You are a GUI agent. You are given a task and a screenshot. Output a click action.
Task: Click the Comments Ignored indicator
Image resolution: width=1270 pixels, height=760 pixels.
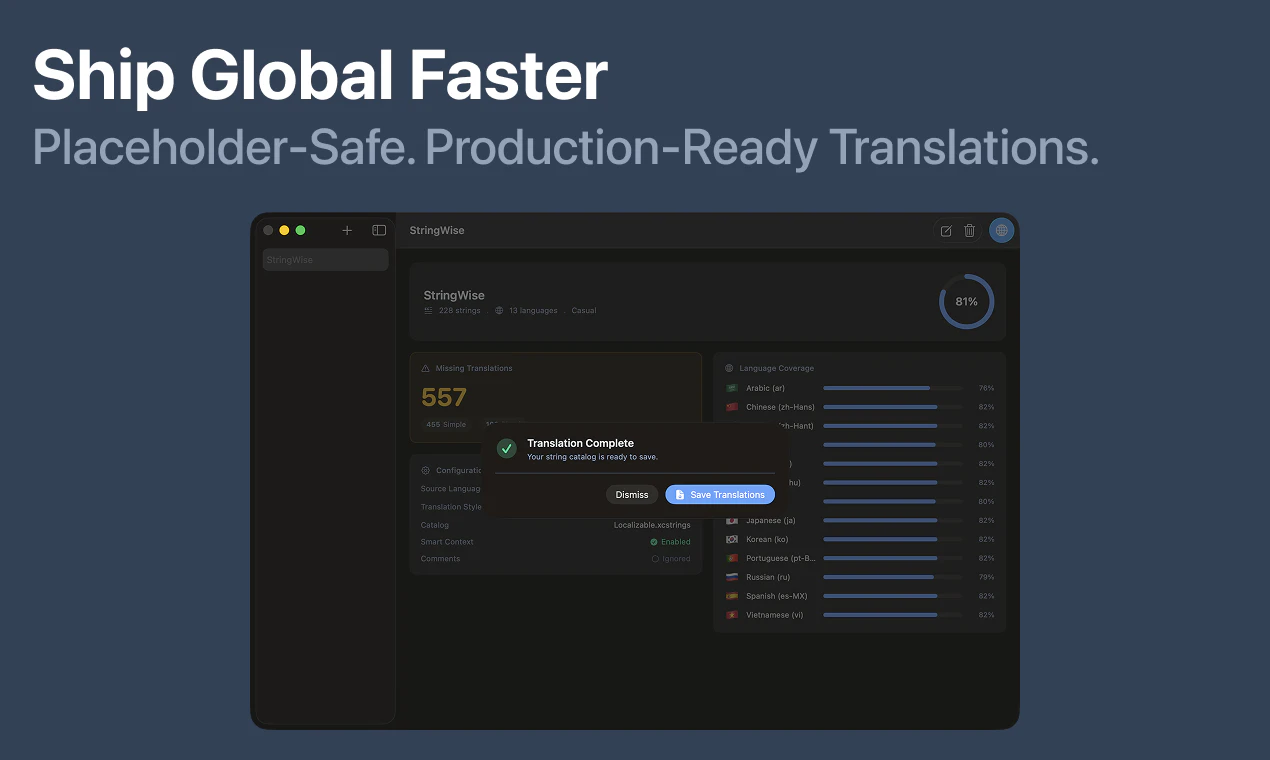click(x=671, y=559)
